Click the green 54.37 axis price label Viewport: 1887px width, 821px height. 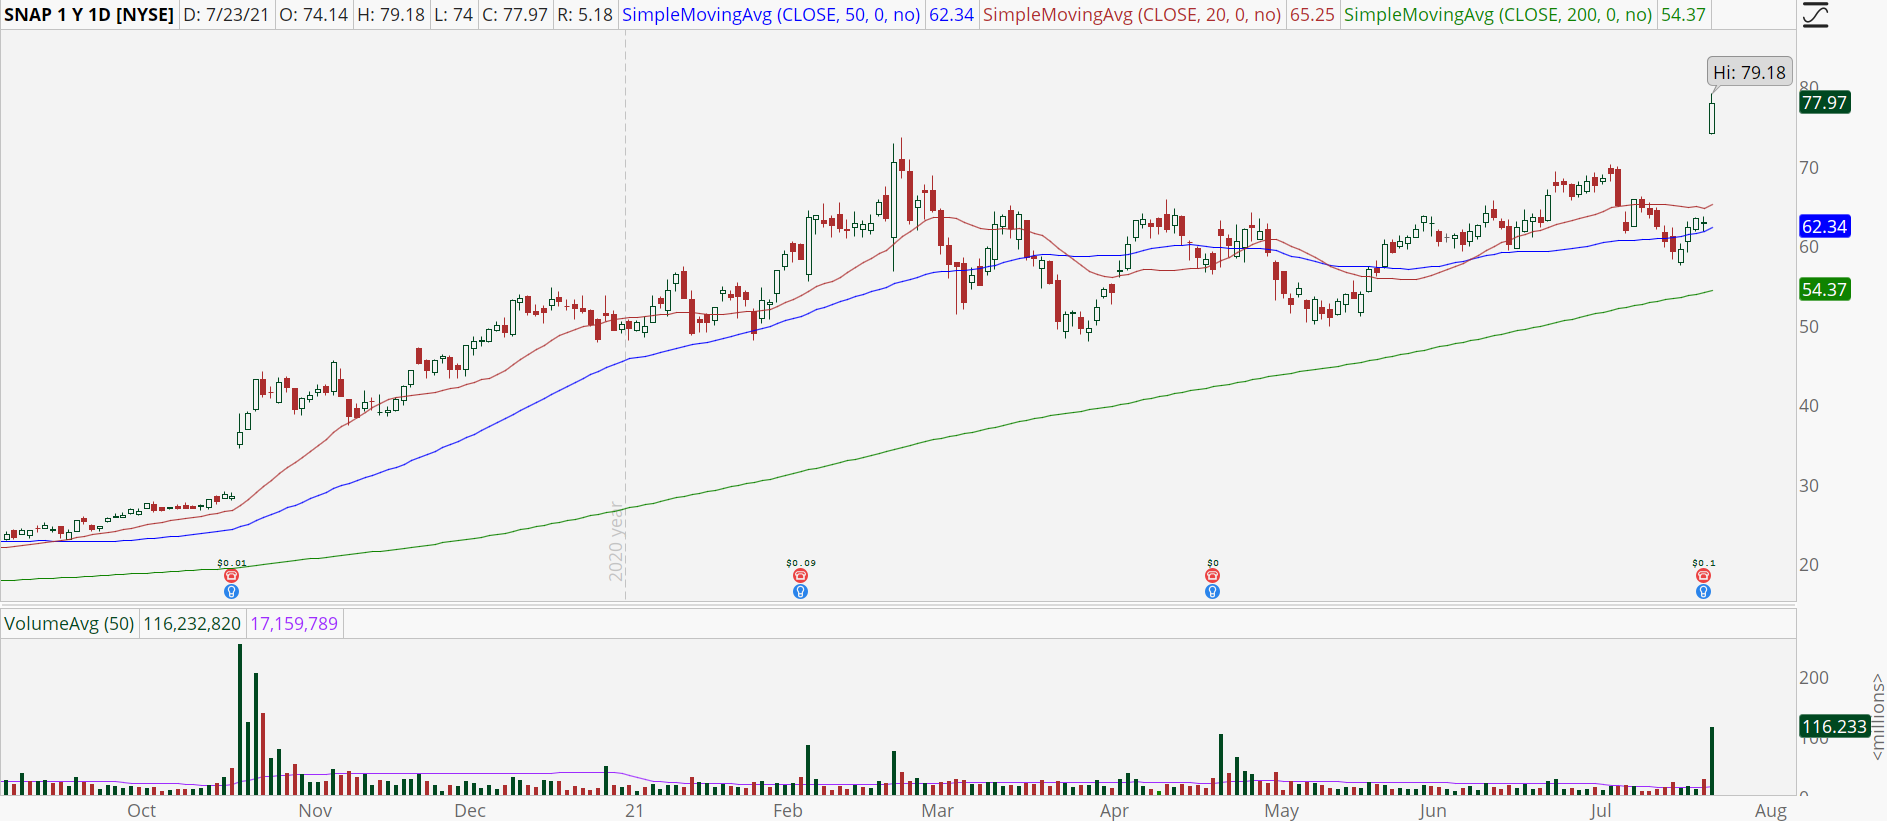click(x=1824, y=289)
